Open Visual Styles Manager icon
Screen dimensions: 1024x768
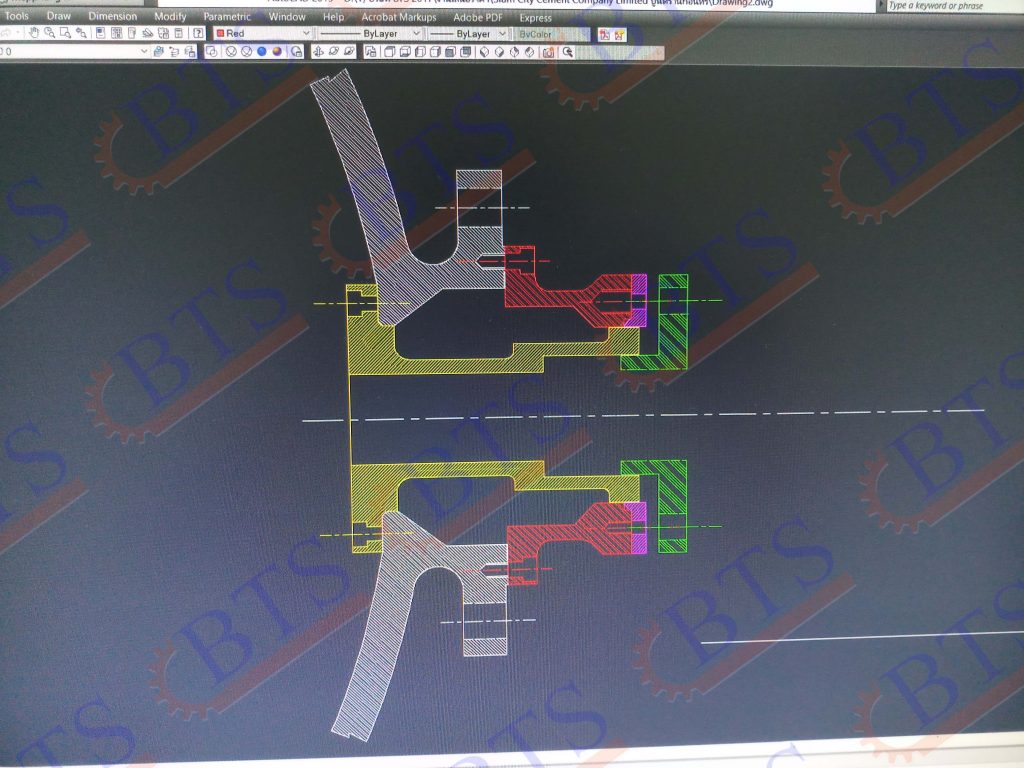point(296,51)
